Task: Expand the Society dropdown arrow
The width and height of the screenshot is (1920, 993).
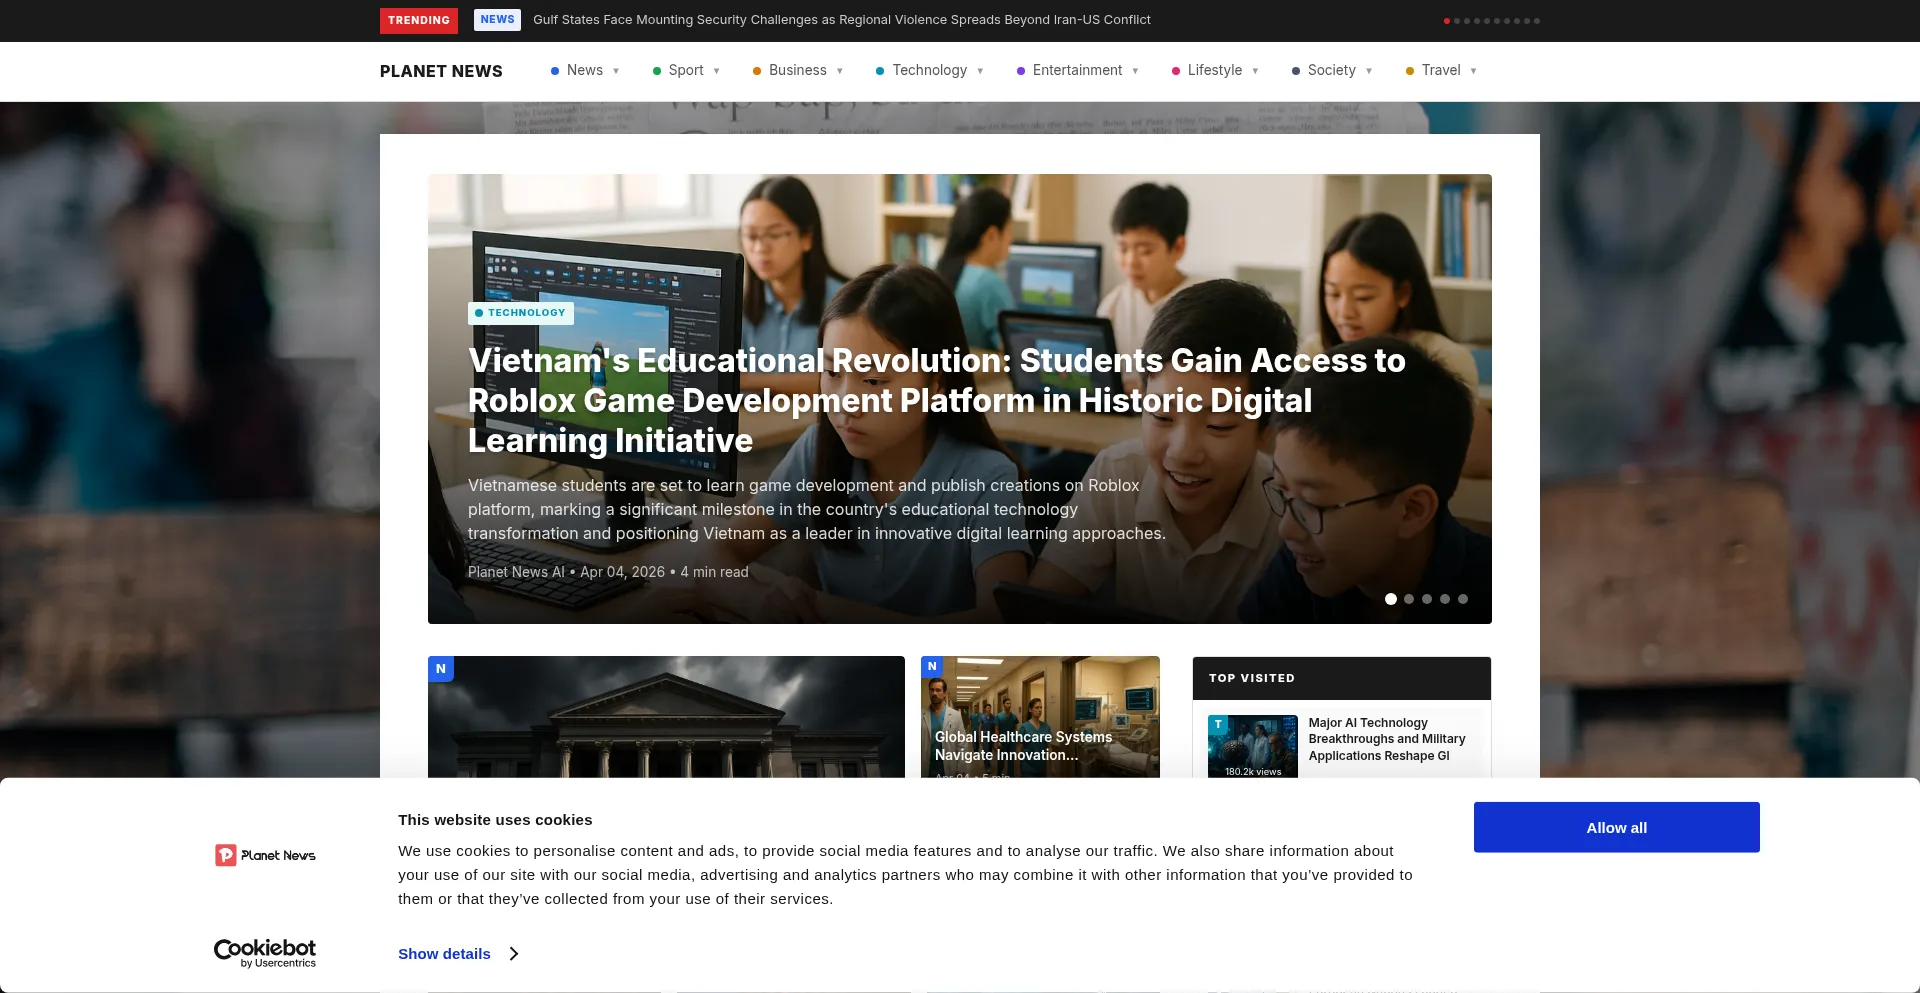Action: [1369, 71]
